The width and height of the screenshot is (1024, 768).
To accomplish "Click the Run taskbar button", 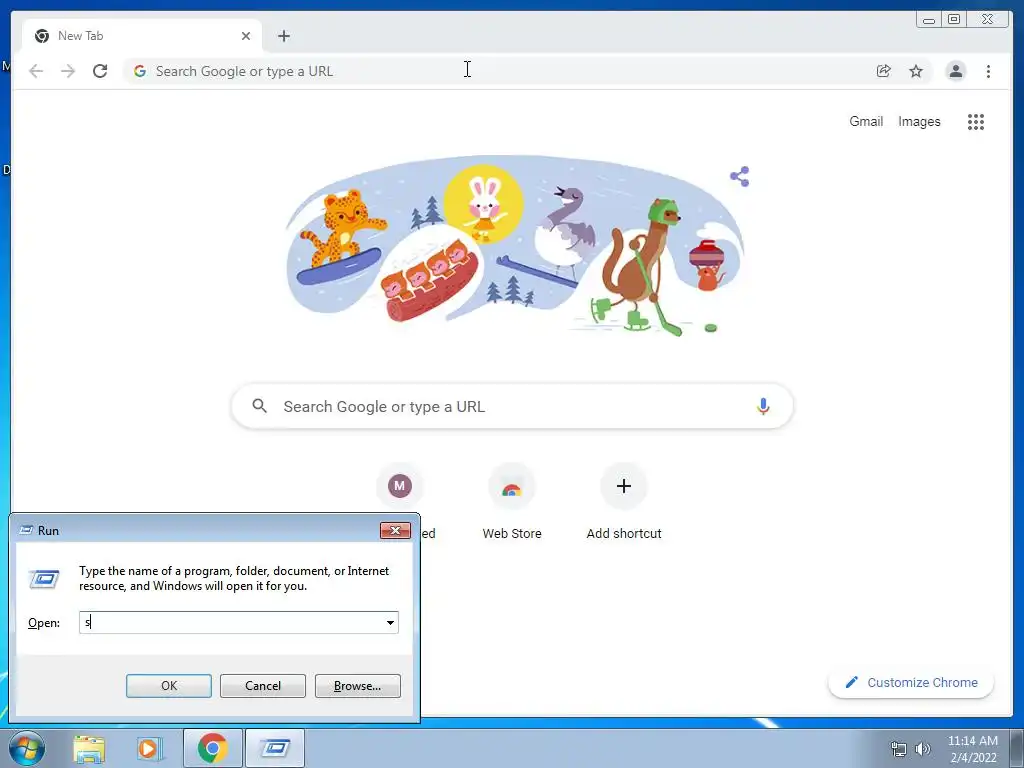I will (275, 748).
